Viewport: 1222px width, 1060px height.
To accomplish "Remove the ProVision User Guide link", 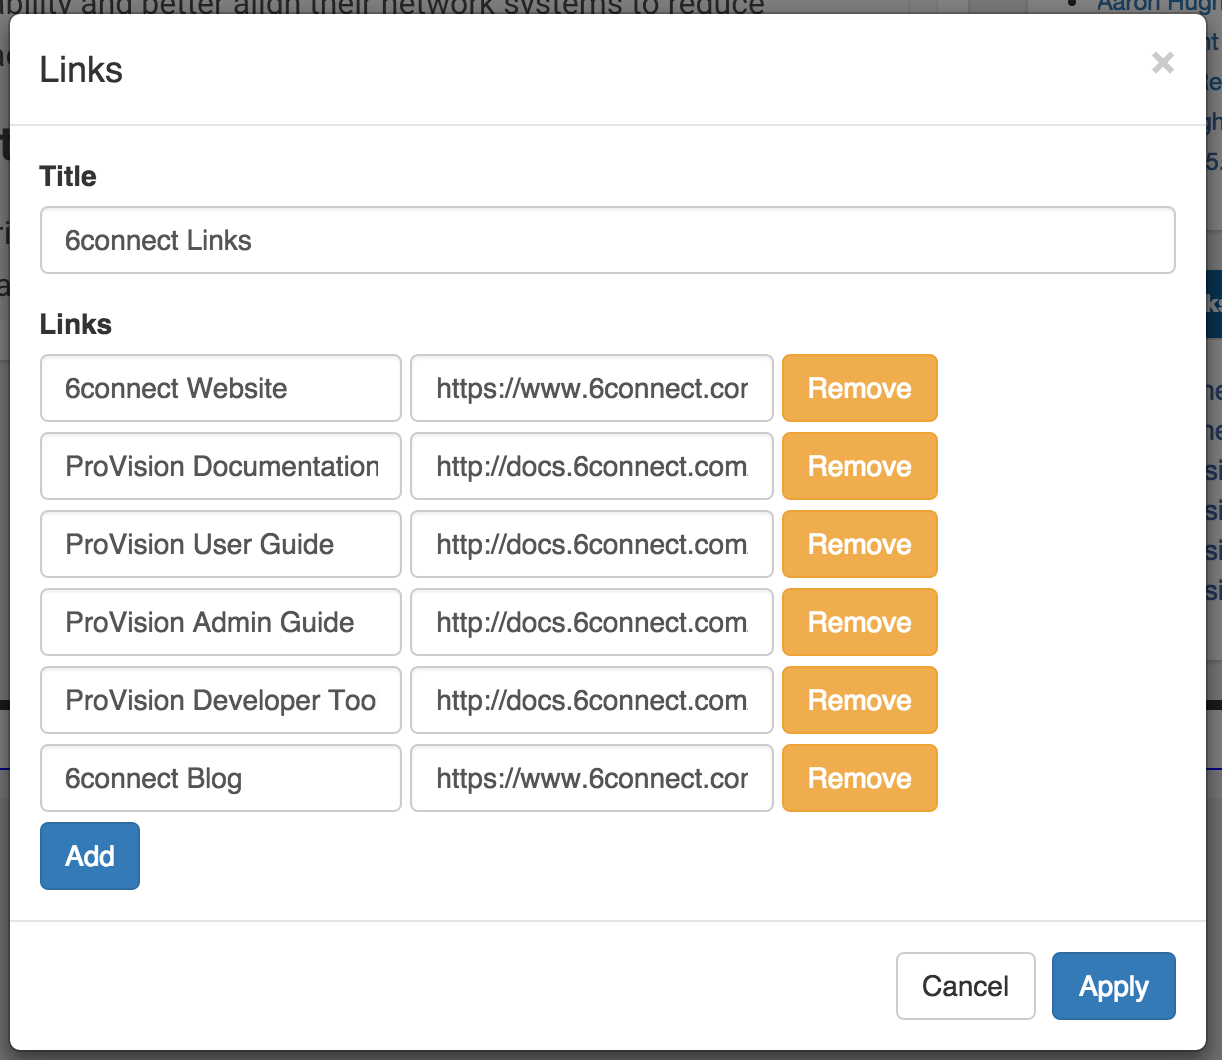I will 859,544.
